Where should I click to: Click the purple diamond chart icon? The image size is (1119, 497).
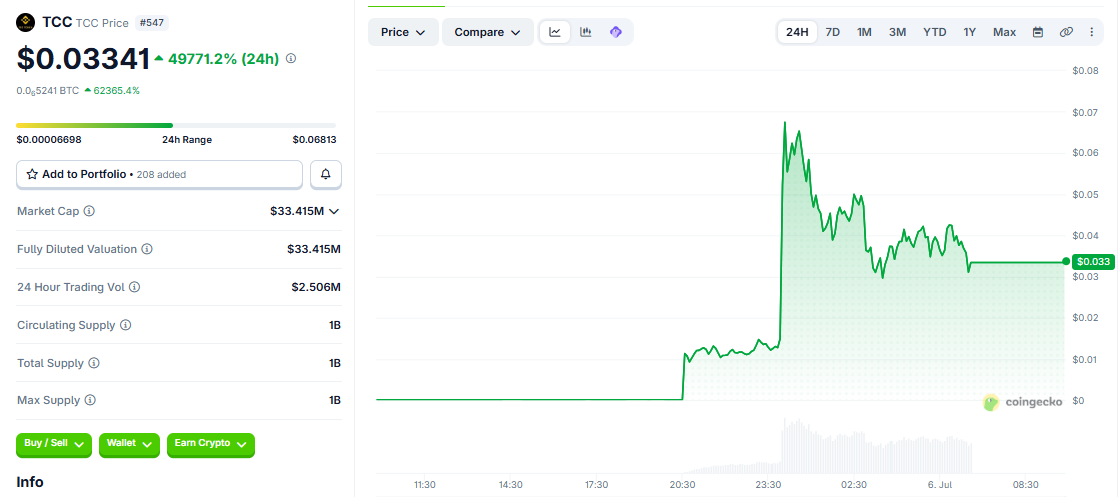(616, 32)
